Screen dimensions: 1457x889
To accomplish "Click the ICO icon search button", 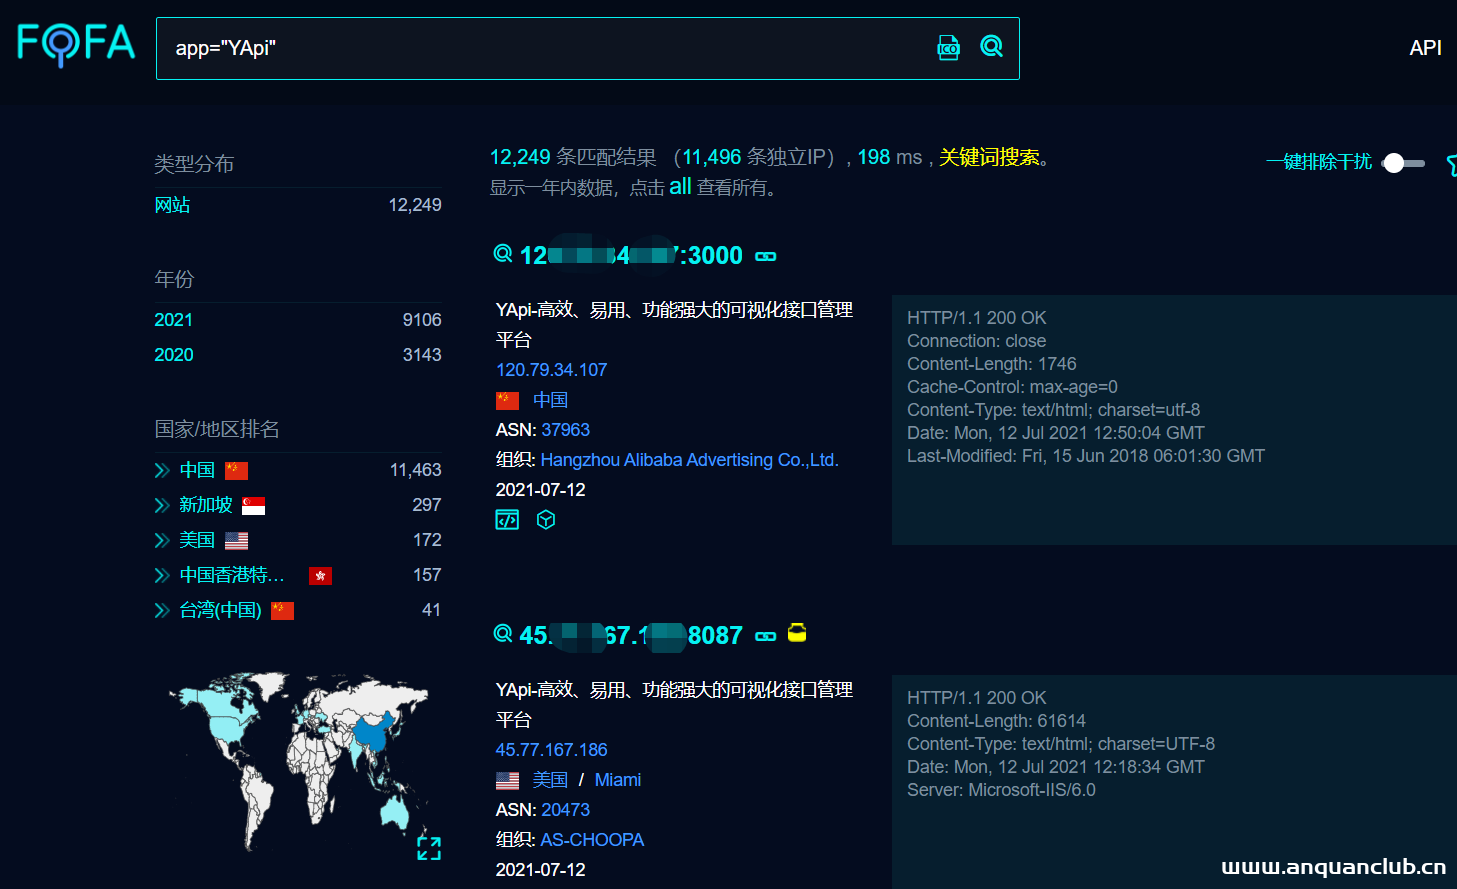I will [948, 47].
